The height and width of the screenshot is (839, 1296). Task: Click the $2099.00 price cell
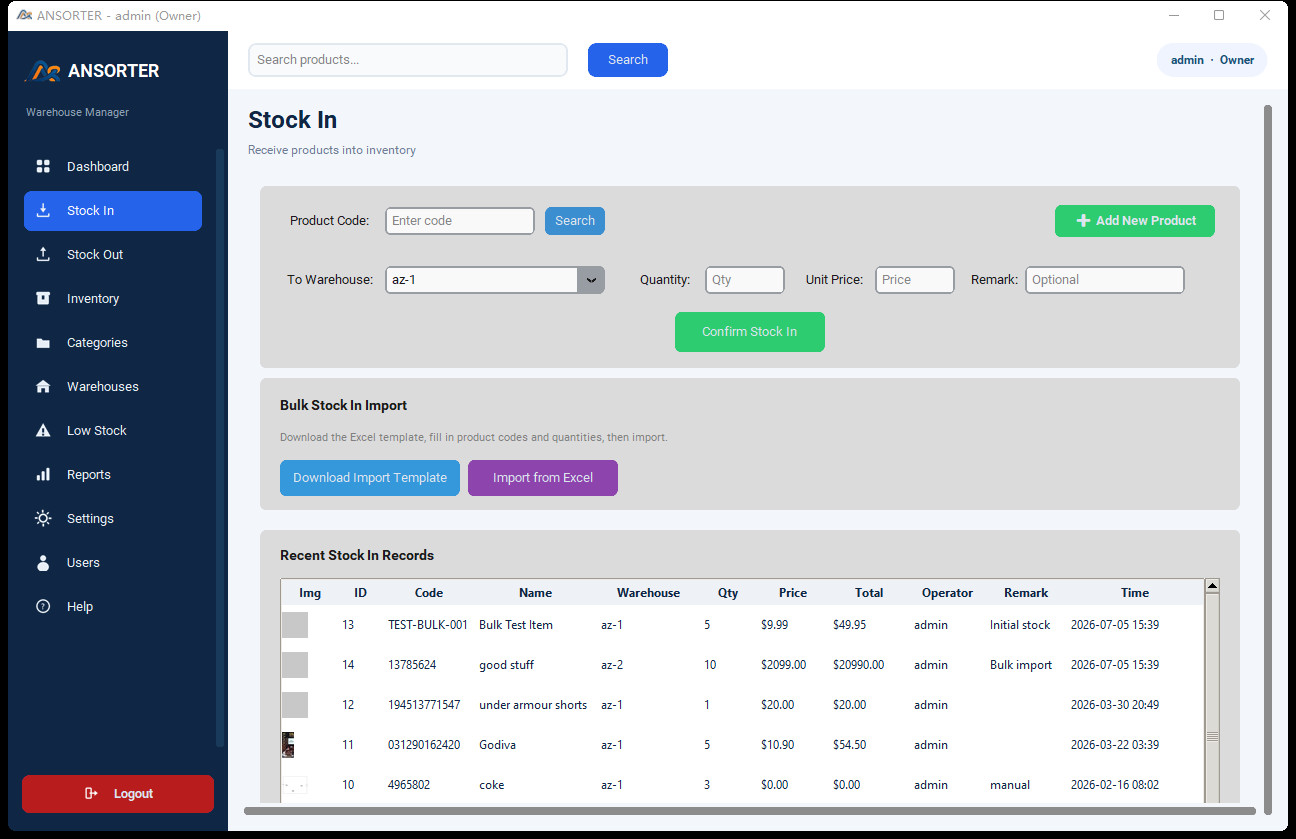click(x=784, y=665)
